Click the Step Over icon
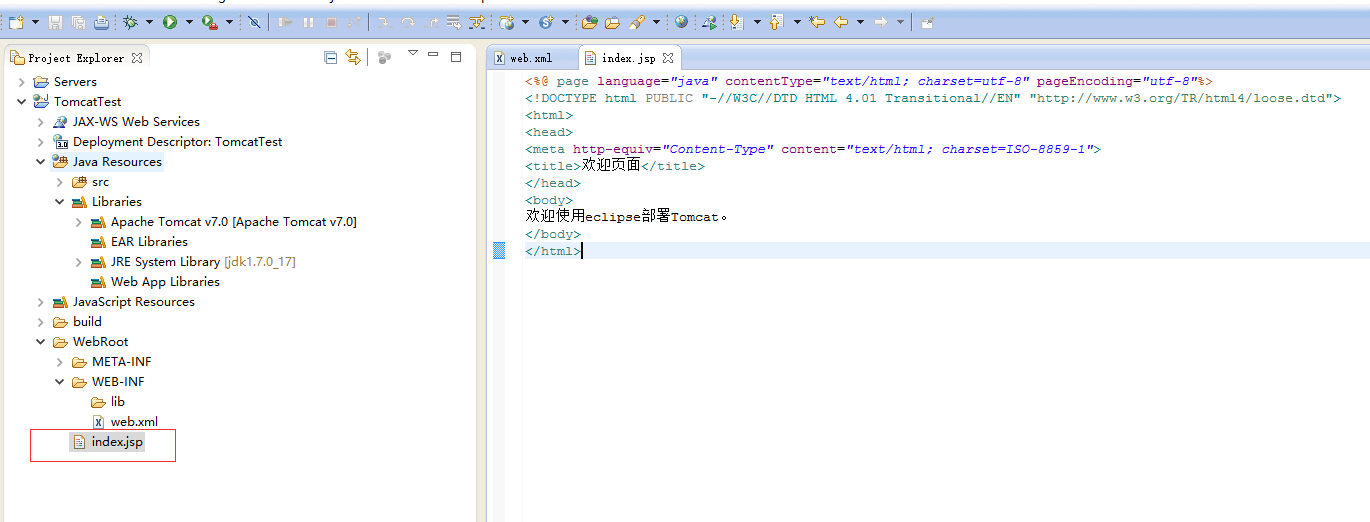Image resolution: width=1370 pixels, height=522 pixels. [408, 22]
